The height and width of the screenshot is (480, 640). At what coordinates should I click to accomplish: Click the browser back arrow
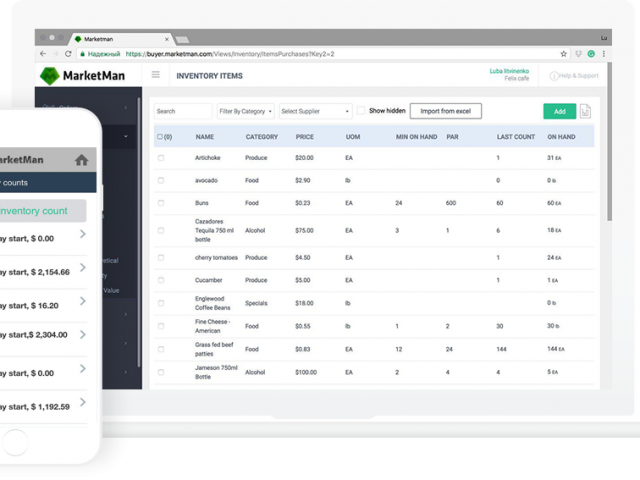coord(43,54)
